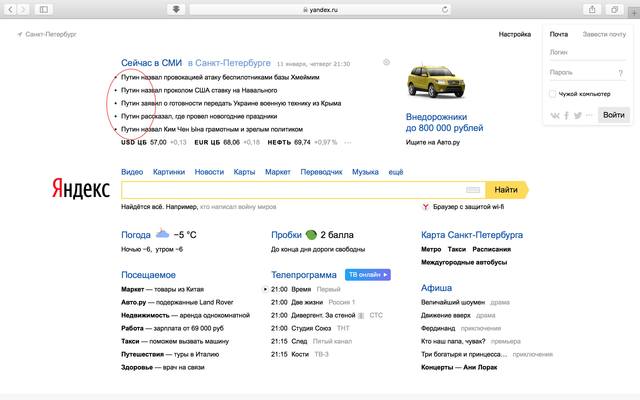Image resolution: width=640 pixels, height=400 pixels.
Task: Click Yandex browser Y icon
Action: [x=425, y=207]
